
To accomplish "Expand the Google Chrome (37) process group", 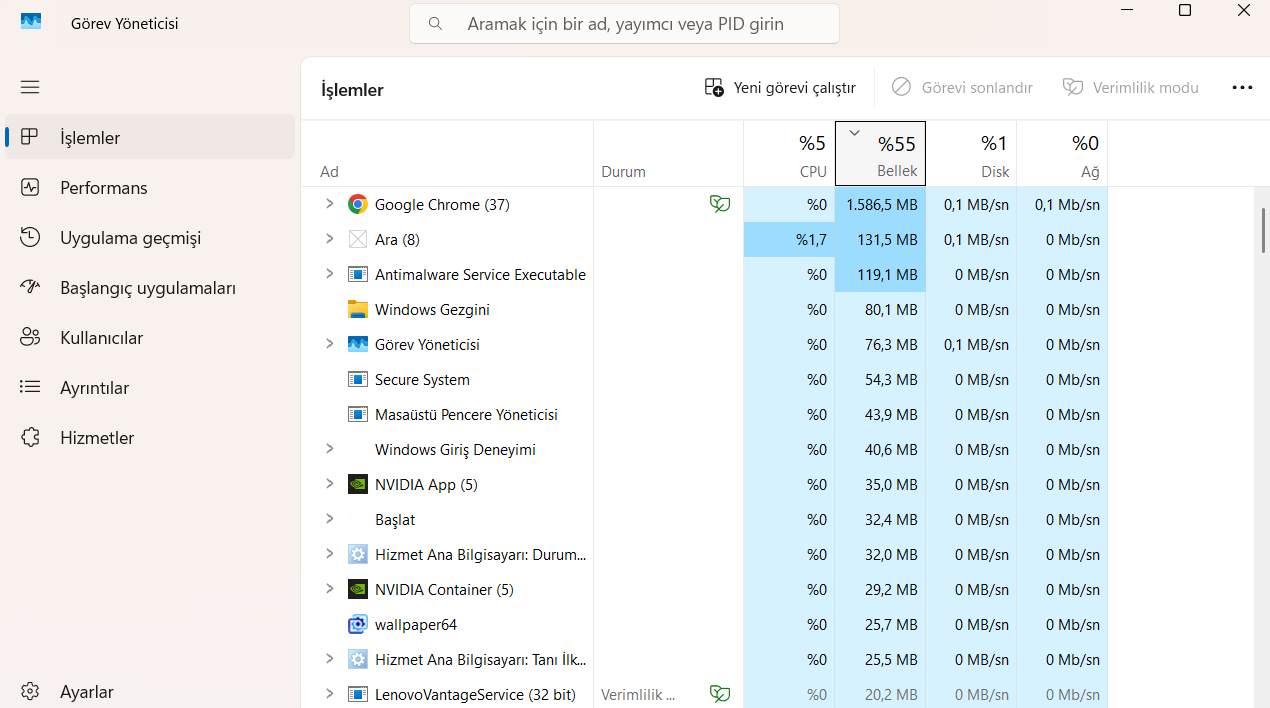I will point(329,204).
